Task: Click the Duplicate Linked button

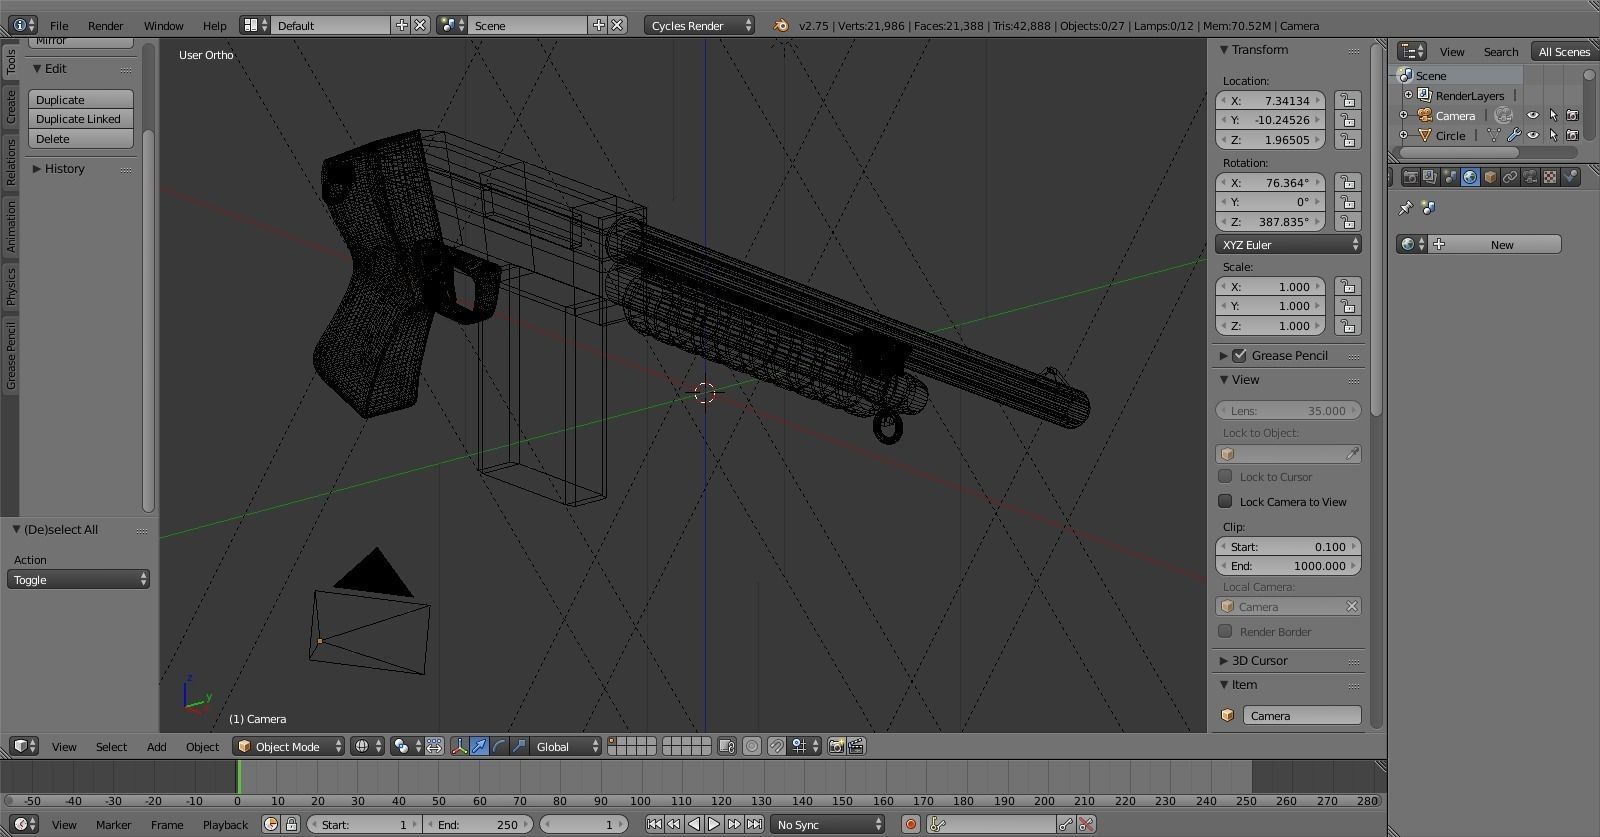Action: tap(81, 118)
